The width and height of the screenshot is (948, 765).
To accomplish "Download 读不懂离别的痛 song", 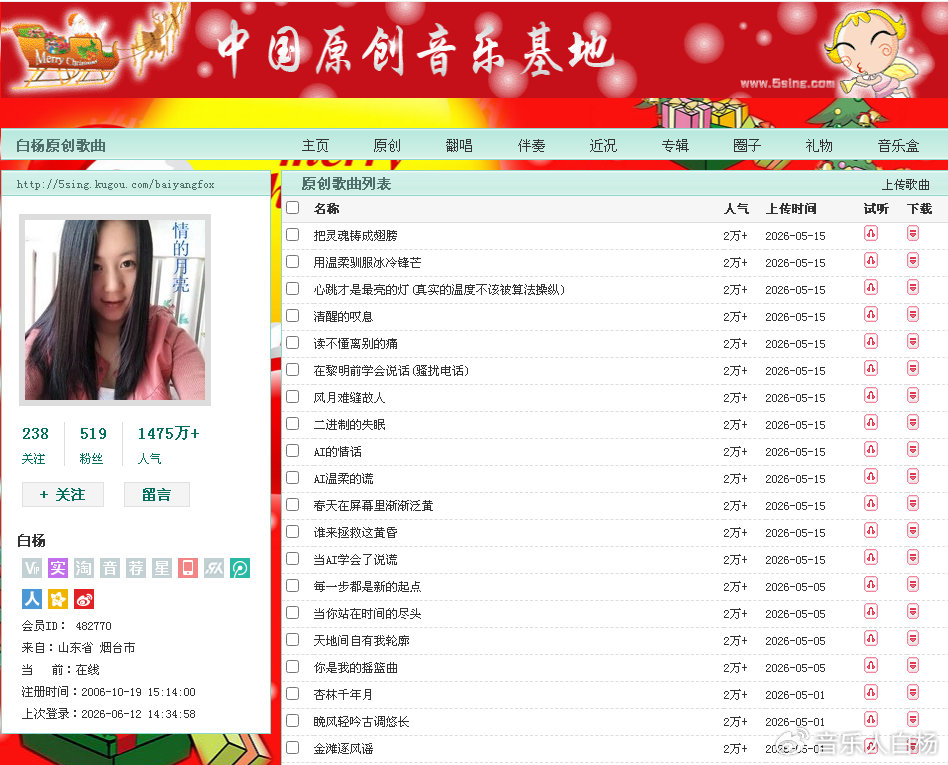I will tap(913, 342).
